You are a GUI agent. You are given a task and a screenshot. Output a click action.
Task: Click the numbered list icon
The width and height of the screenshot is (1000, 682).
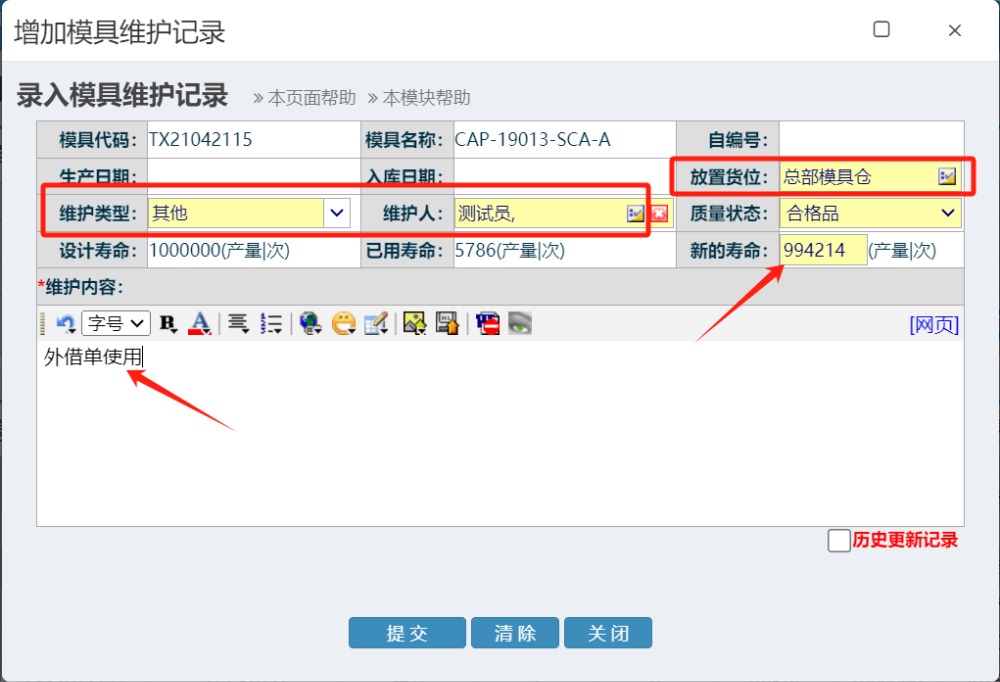click(271, 323)
